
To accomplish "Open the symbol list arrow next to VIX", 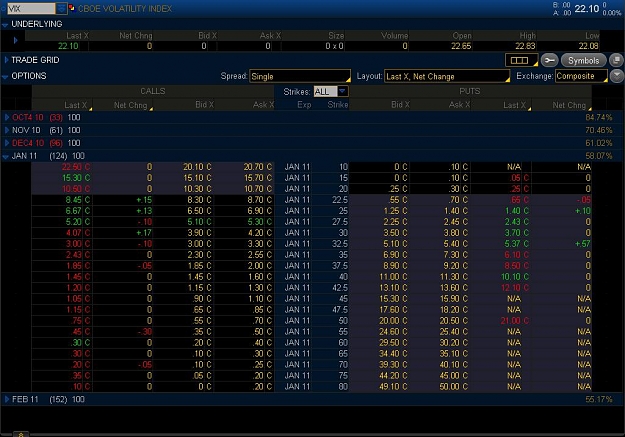I will (61, 8).
